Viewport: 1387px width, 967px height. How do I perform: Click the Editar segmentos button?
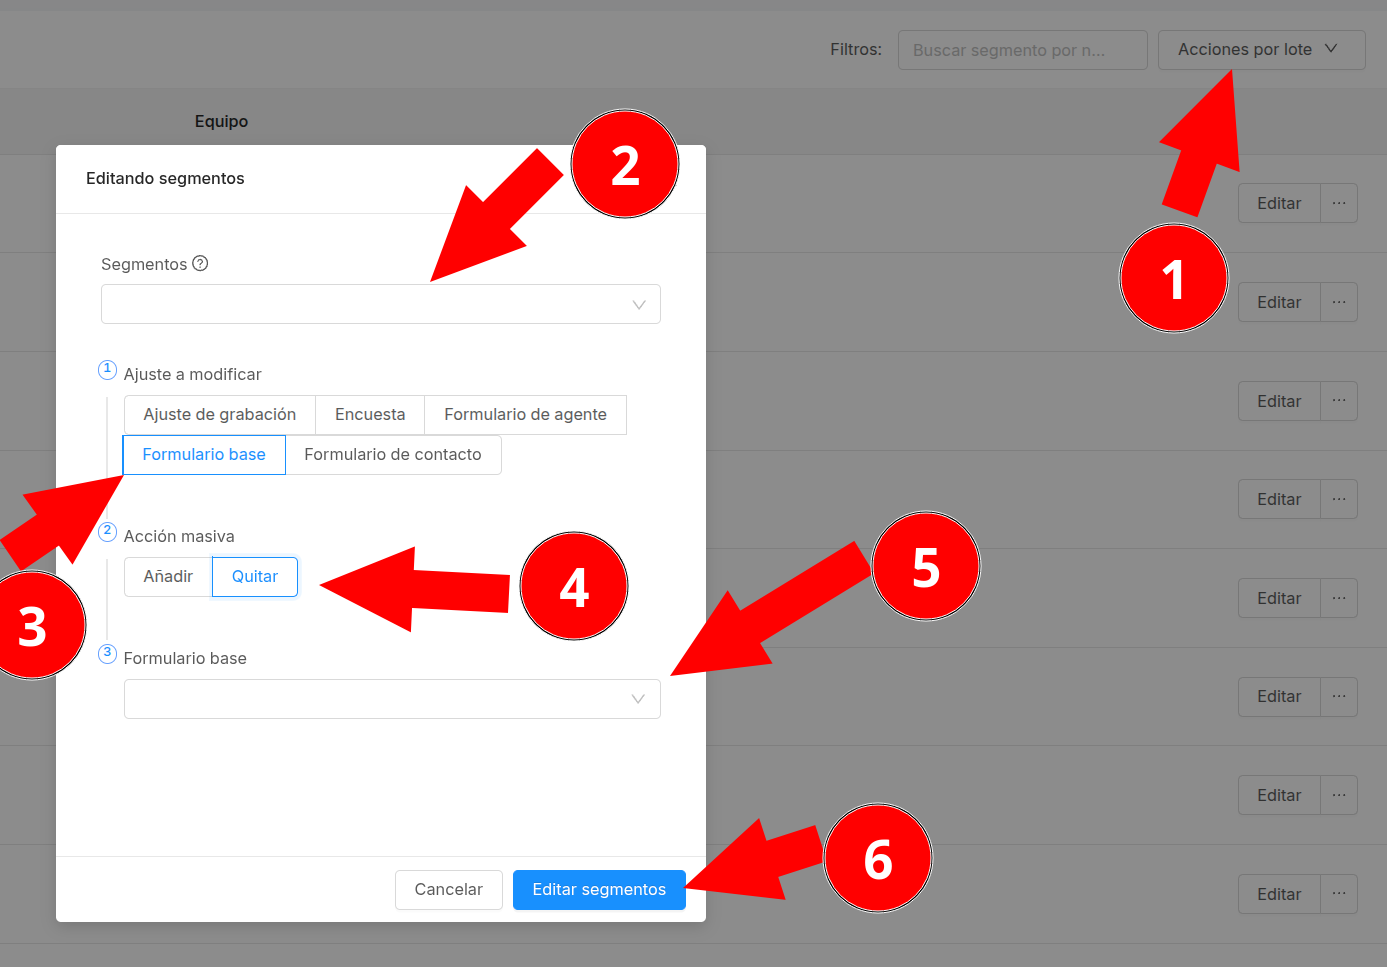[x=598, y=890]
